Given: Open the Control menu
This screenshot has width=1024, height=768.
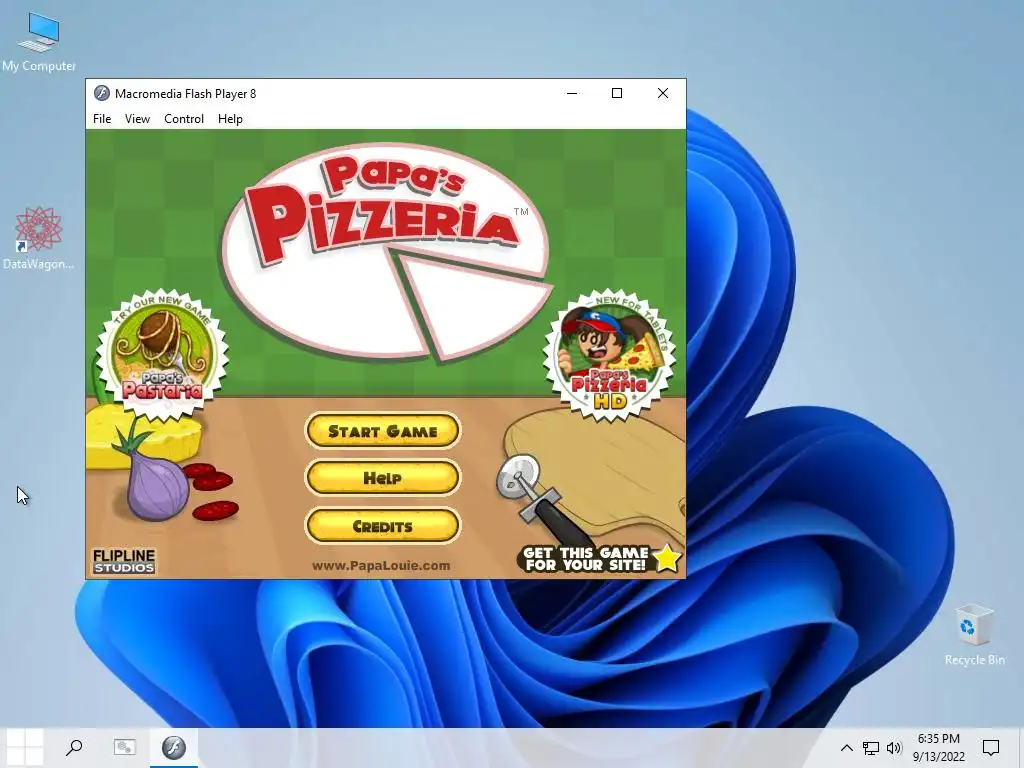Looking at the screenshot, I should [184, 119].
